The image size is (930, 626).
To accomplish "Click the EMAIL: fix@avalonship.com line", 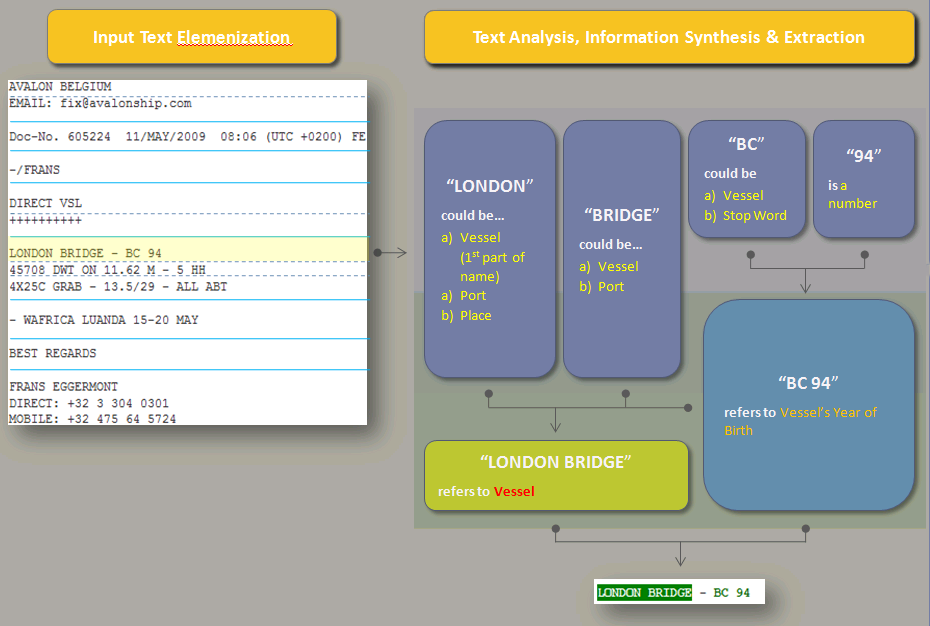I will tap(100, 103).
